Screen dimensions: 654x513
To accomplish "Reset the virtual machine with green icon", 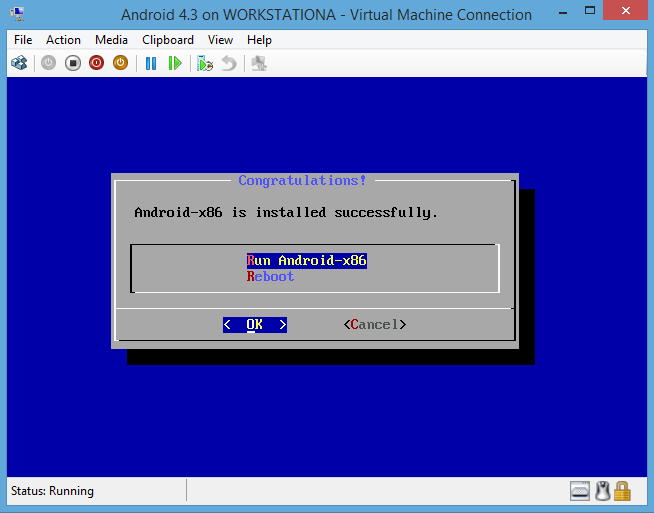I will 175,63.
